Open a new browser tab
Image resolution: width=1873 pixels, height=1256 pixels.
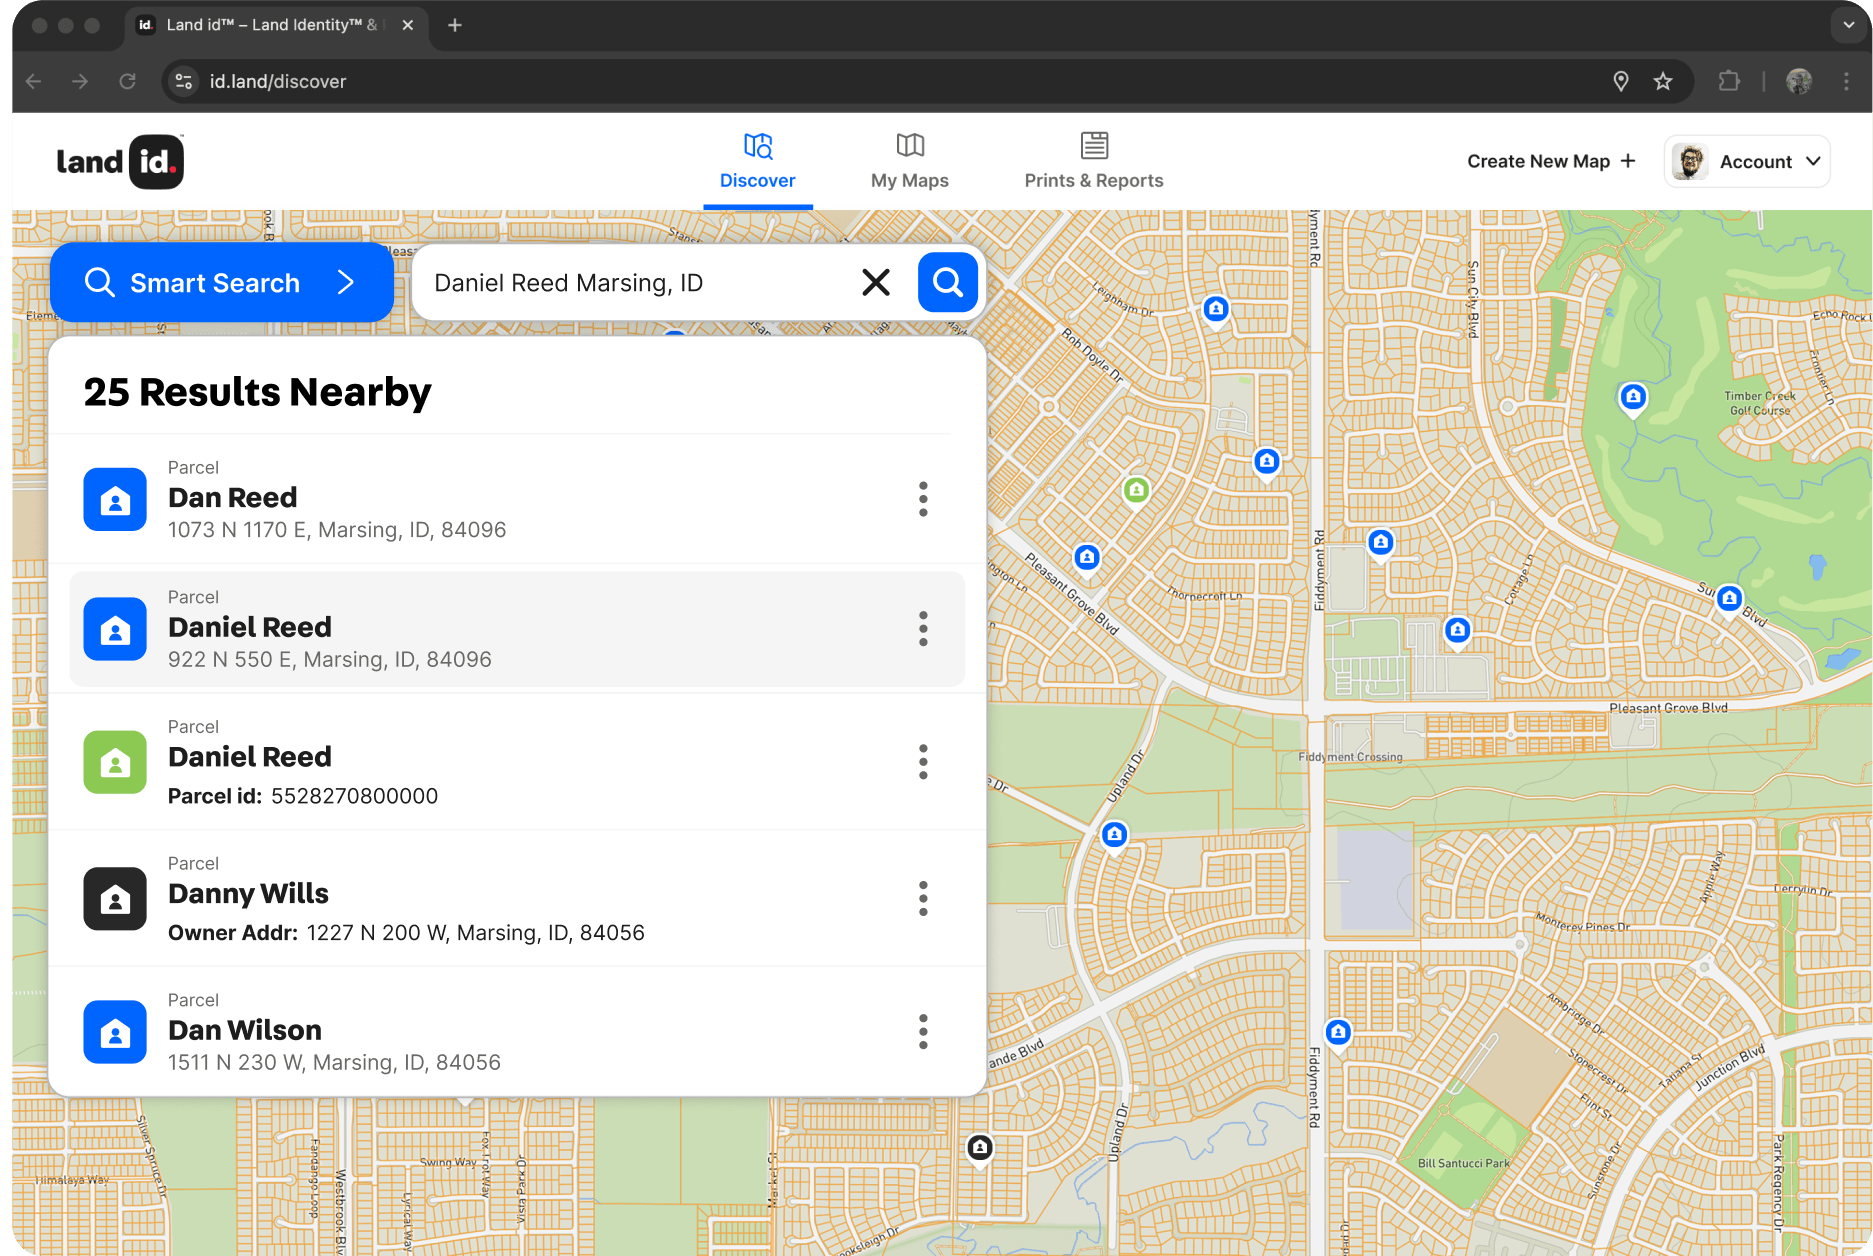click(455, 25)
